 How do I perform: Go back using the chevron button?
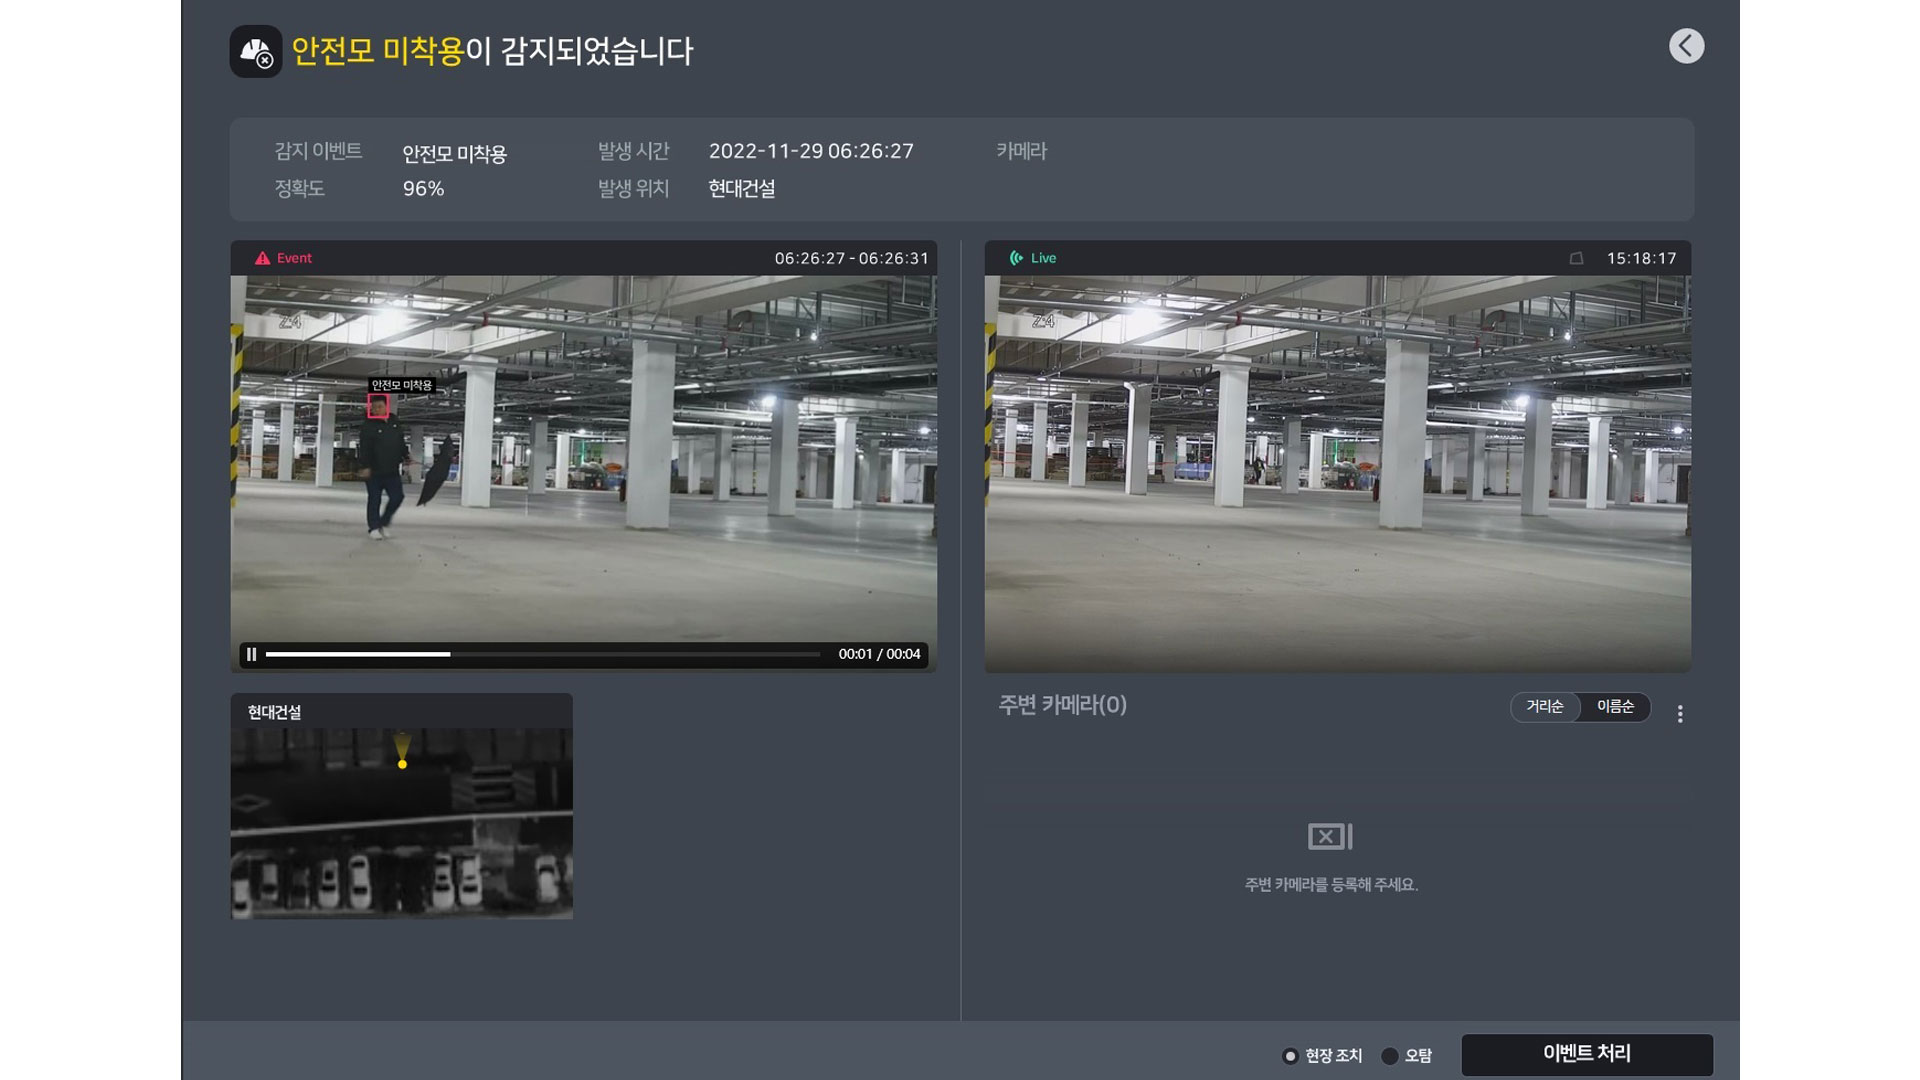pos(1686,46)
